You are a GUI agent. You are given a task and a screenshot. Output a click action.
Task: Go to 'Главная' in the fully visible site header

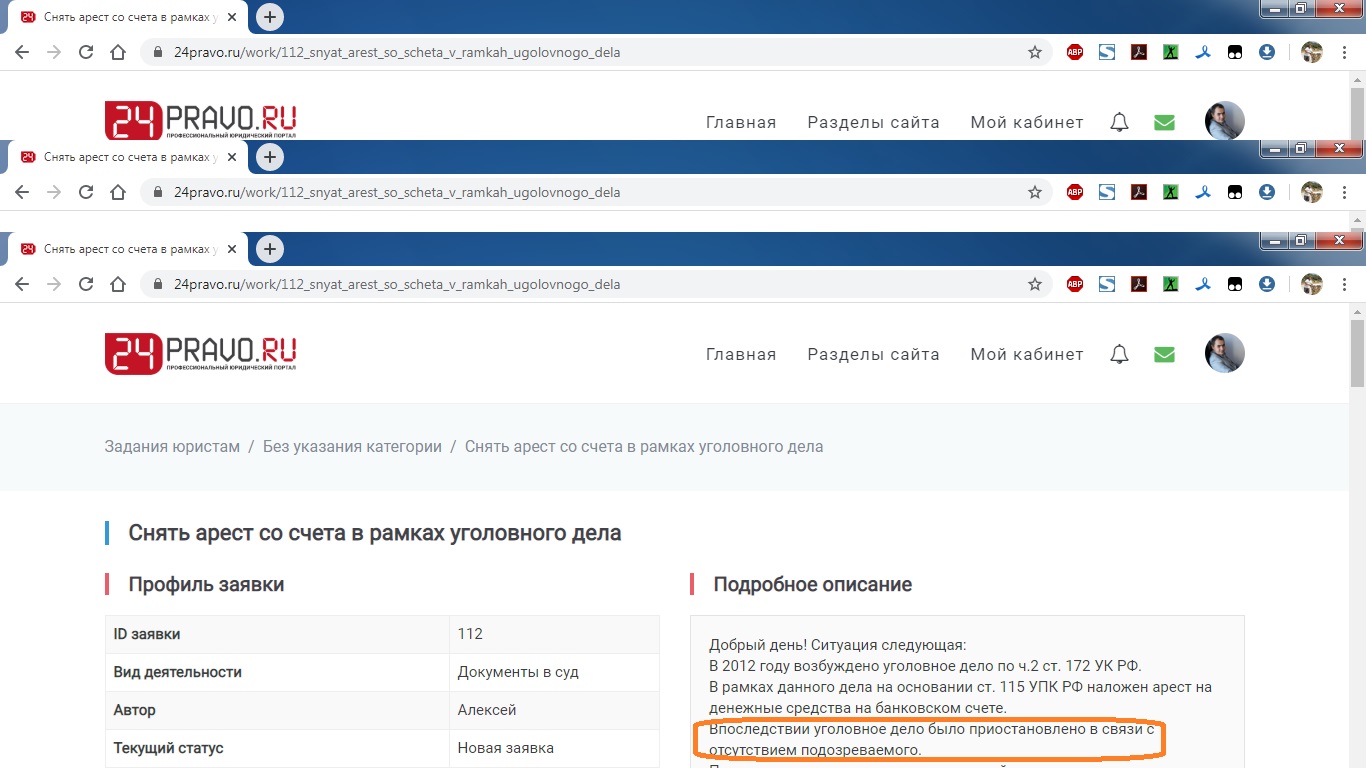(741, 354)
